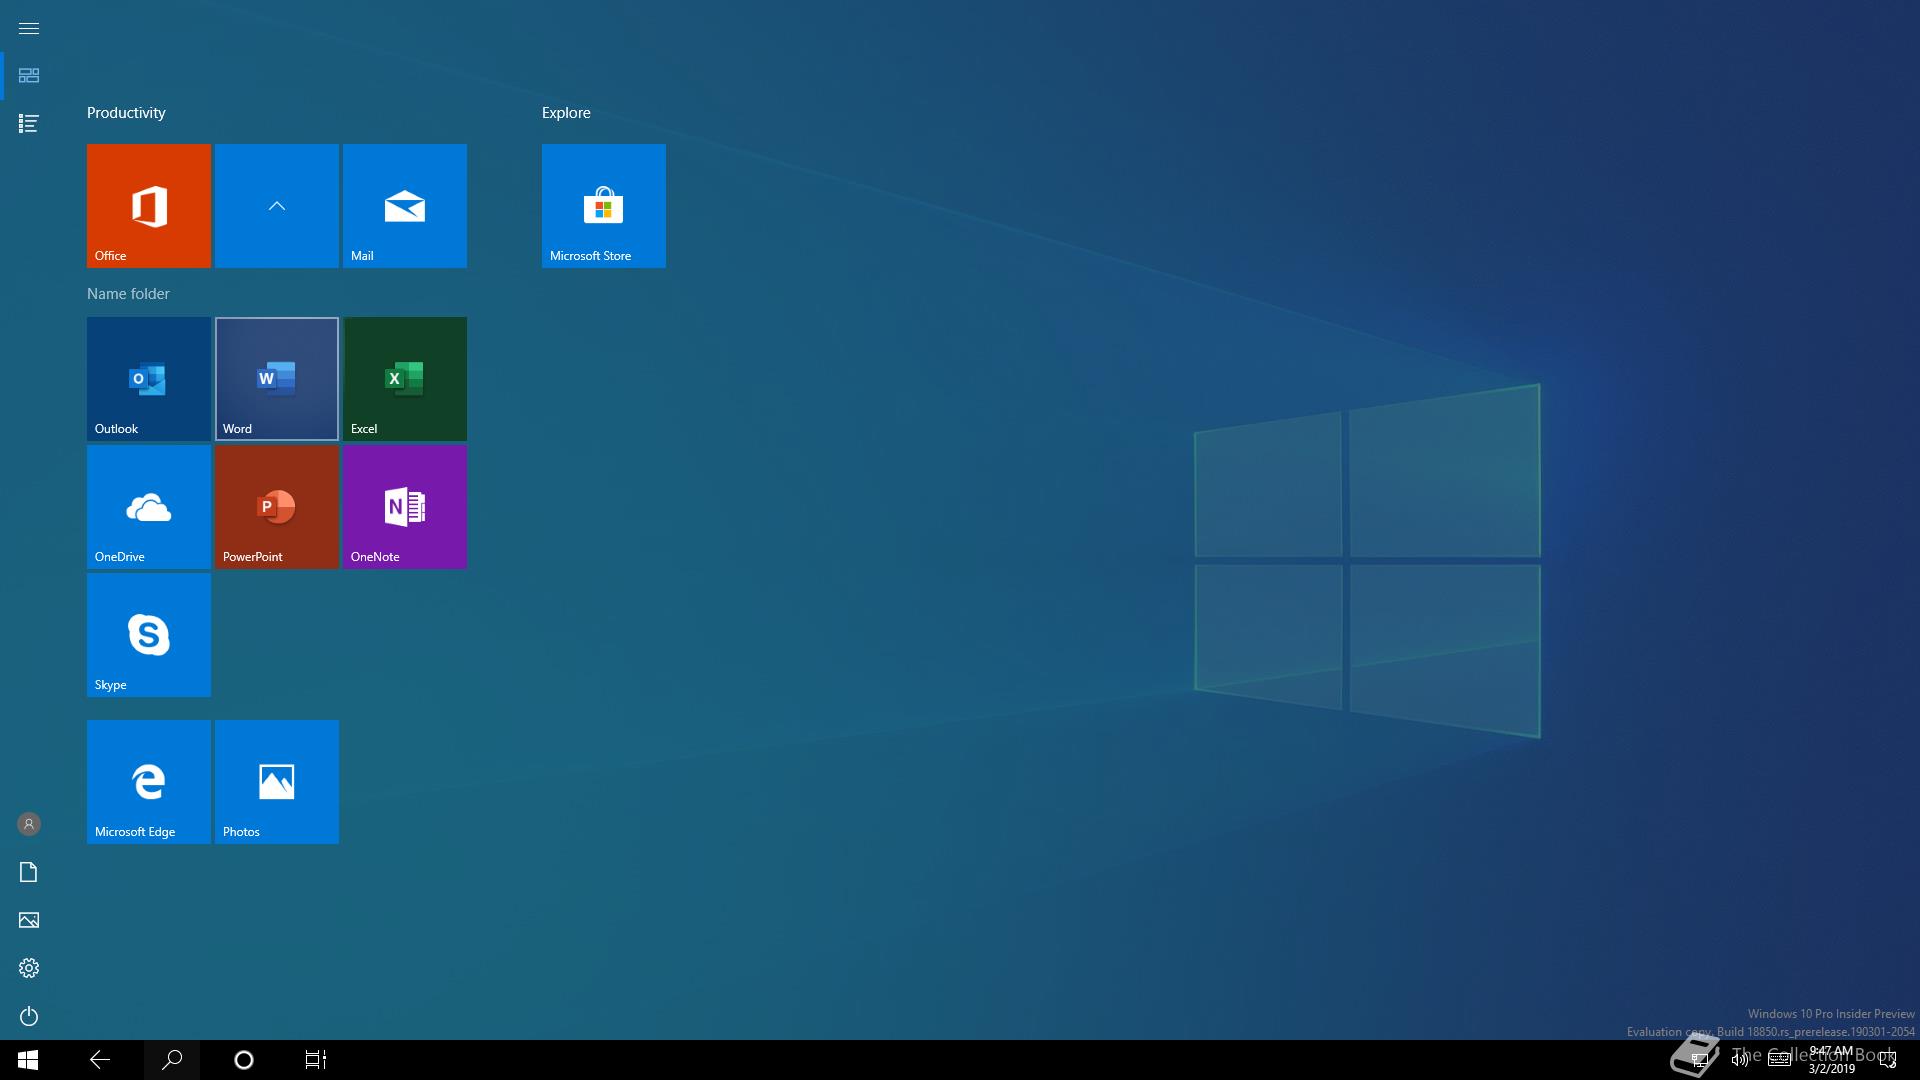Switch to the All apps list view
This screenshot has height=1080, width=1920.
point(29,124)
